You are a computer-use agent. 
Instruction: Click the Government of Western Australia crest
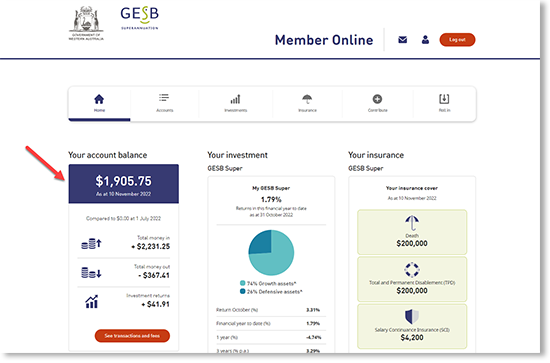point(86,23)
